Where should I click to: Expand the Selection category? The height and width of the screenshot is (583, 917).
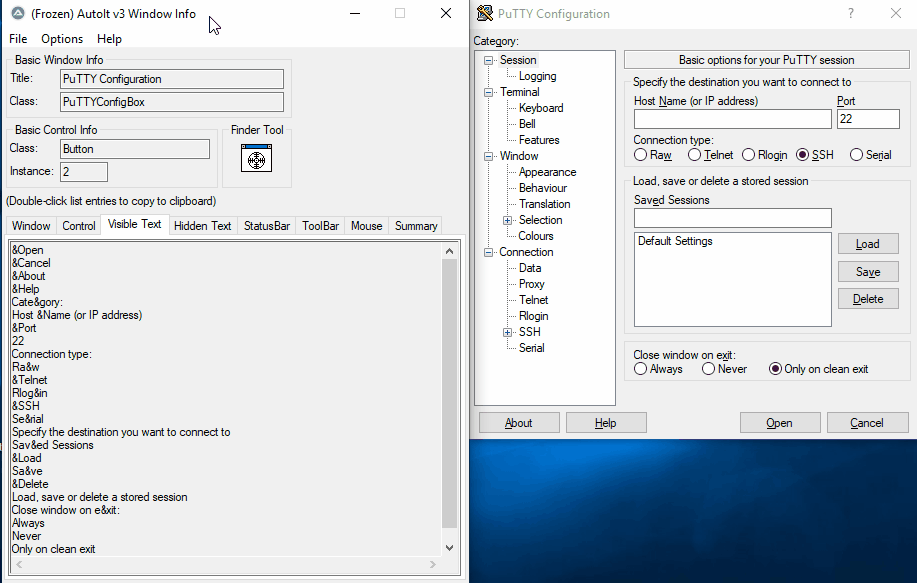[x=507, y=219]
